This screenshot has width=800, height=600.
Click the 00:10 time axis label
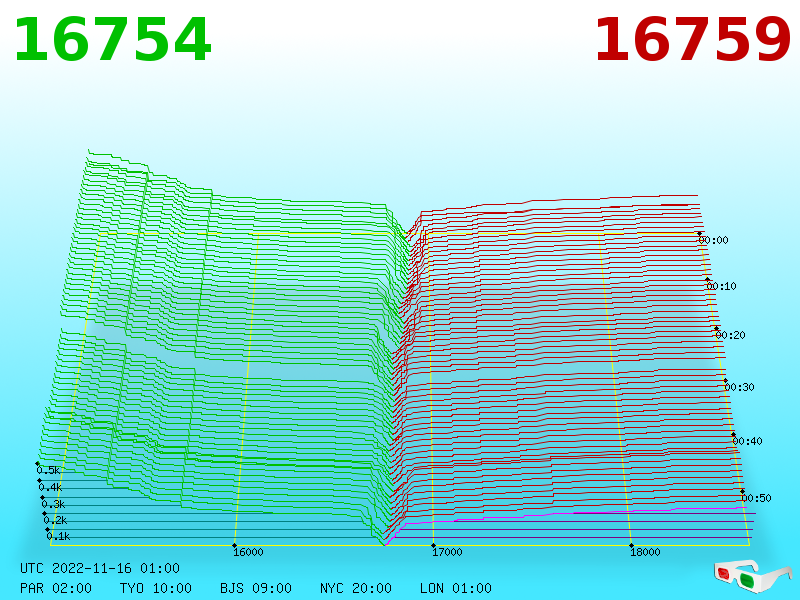click(721, 286)
